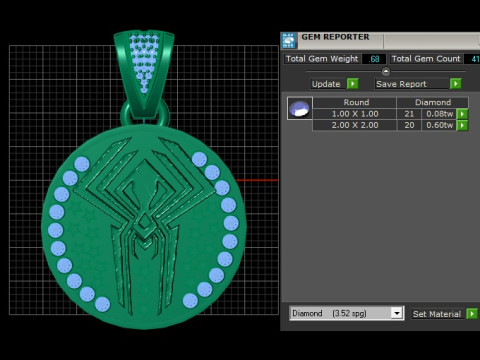This screenshot has width=480, height=360.
Task: Click the Gem Reporter panel icon
Action: [289, 41]
